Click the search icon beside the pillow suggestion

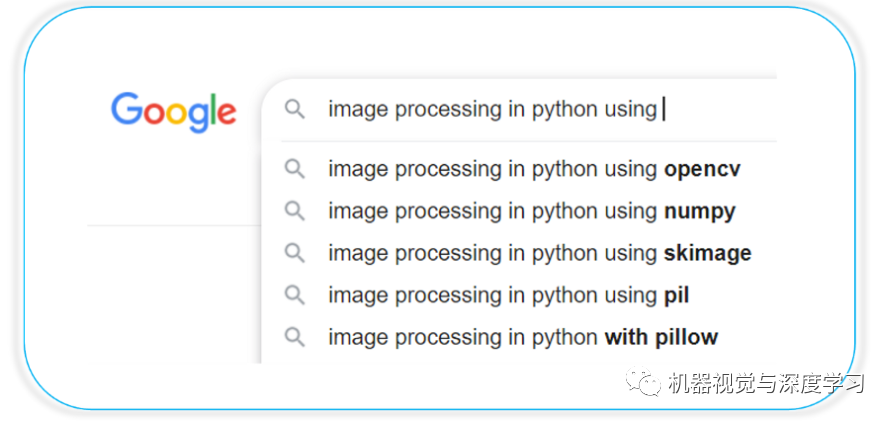pos(295,337)
